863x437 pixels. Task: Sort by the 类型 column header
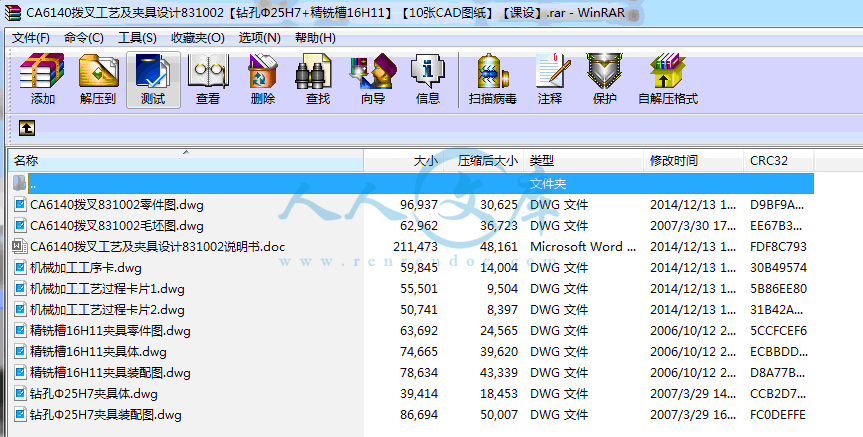click(583, 161)
